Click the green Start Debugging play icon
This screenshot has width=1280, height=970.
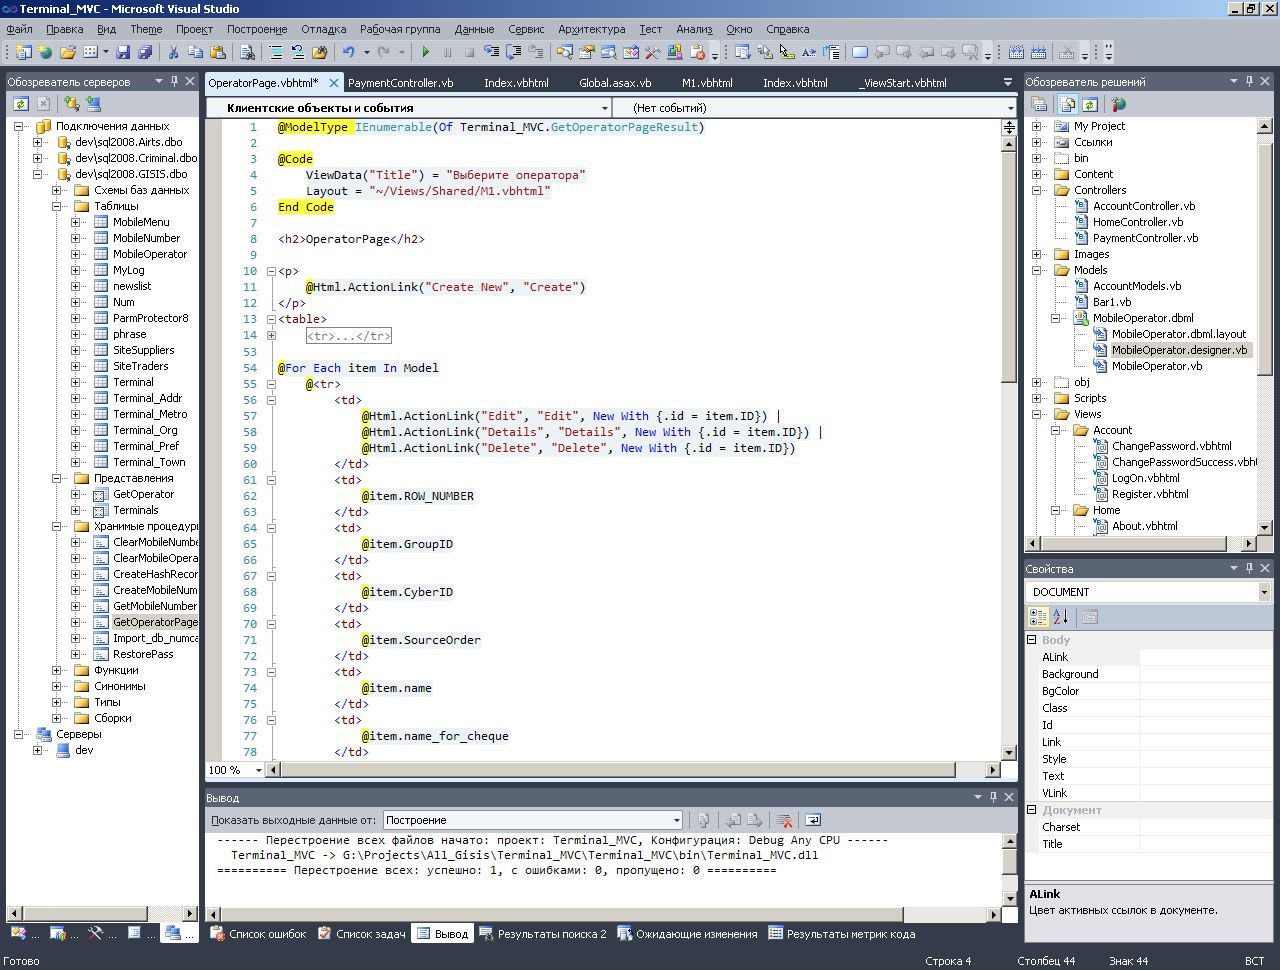426,52
